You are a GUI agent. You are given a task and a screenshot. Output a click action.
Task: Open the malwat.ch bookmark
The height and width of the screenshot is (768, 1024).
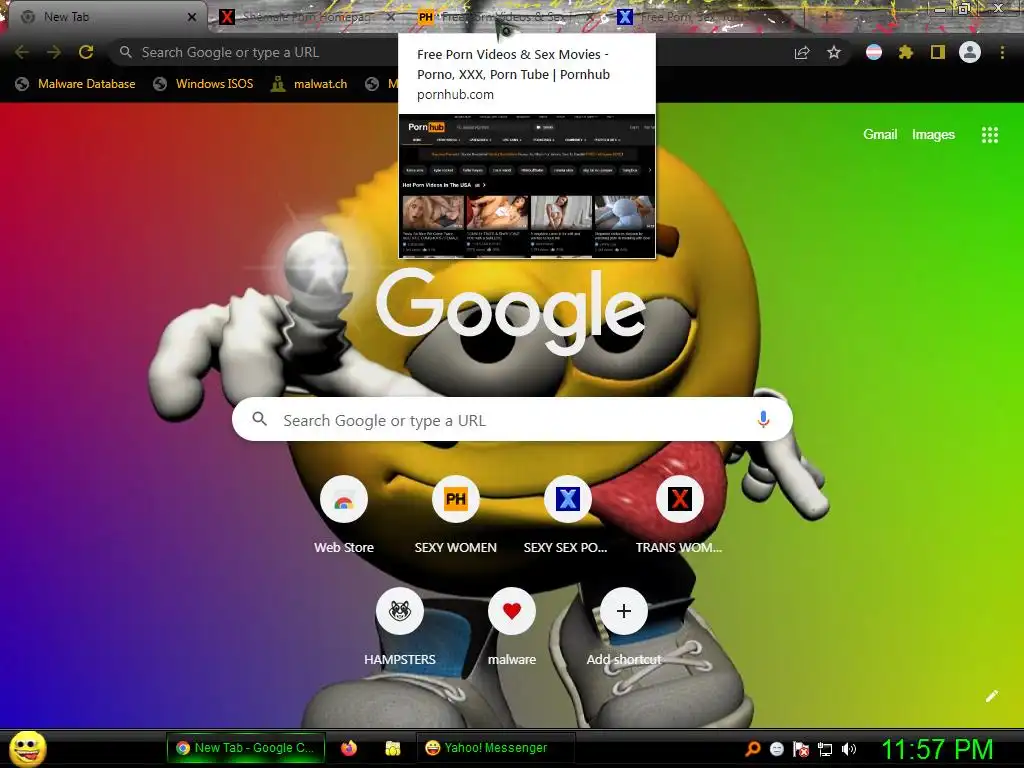(x=310, y=84)
